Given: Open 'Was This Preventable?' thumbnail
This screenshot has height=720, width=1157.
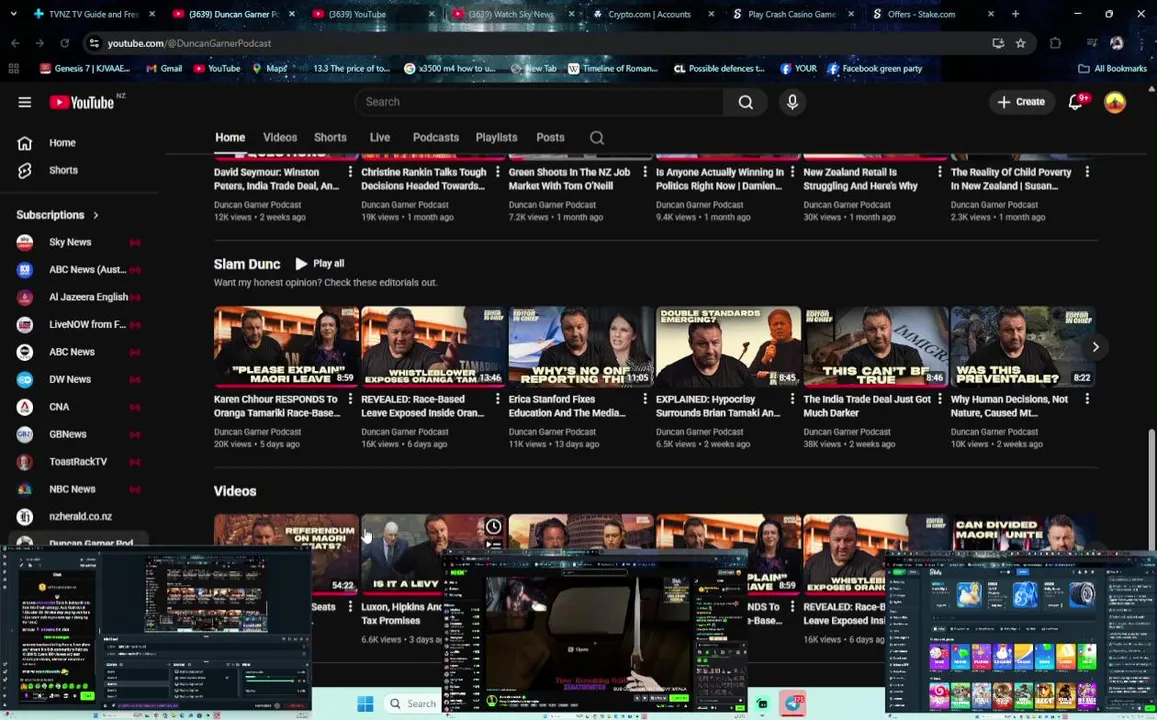Looking at the screenshot, I should tap(1023, 347).
